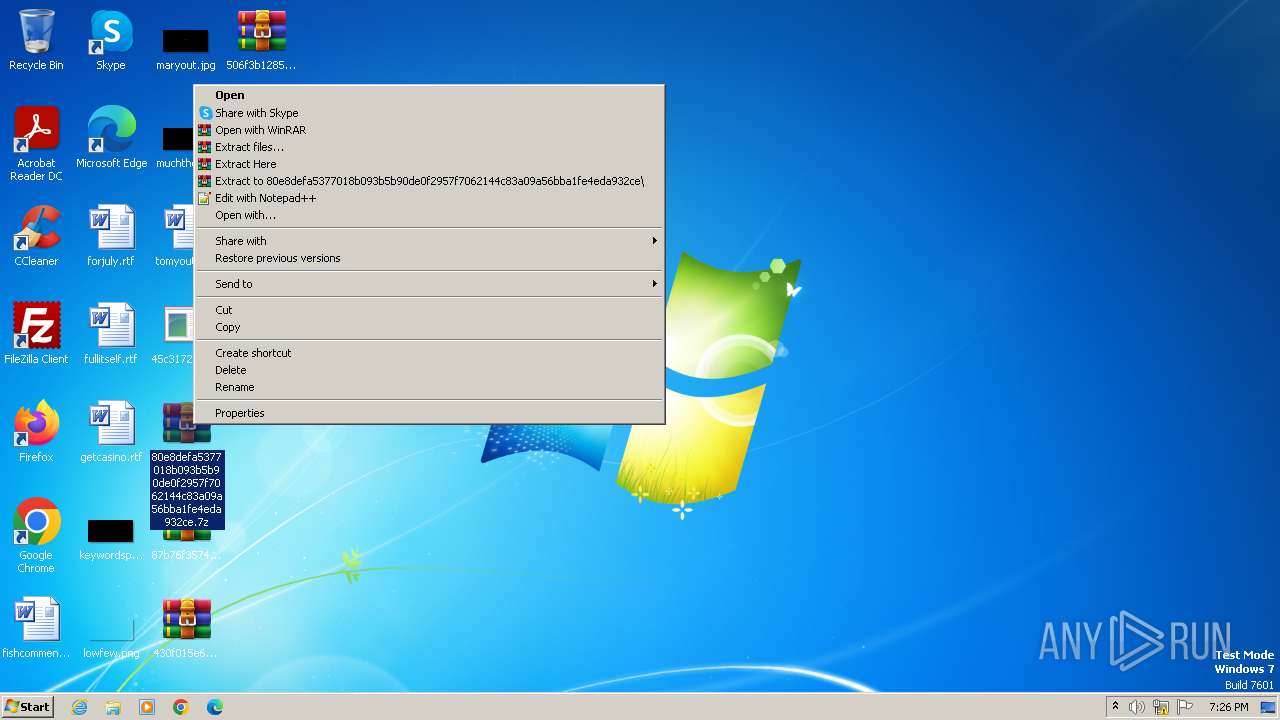Select the 506f3b1285 archive on the desktop
This screenshot has width=1280, height=720.
point(261,41)
